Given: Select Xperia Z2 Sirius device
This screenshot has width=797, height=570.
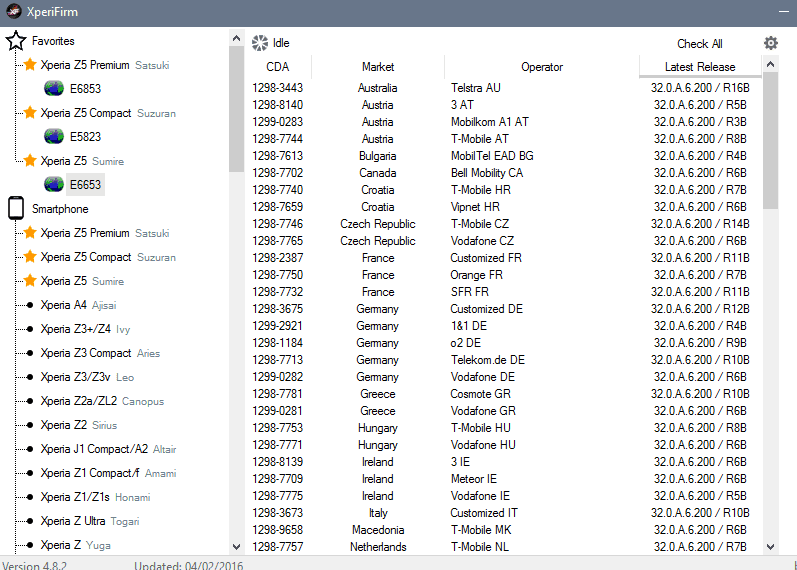Looking at the screenshot, I should [x=79, y=425].
